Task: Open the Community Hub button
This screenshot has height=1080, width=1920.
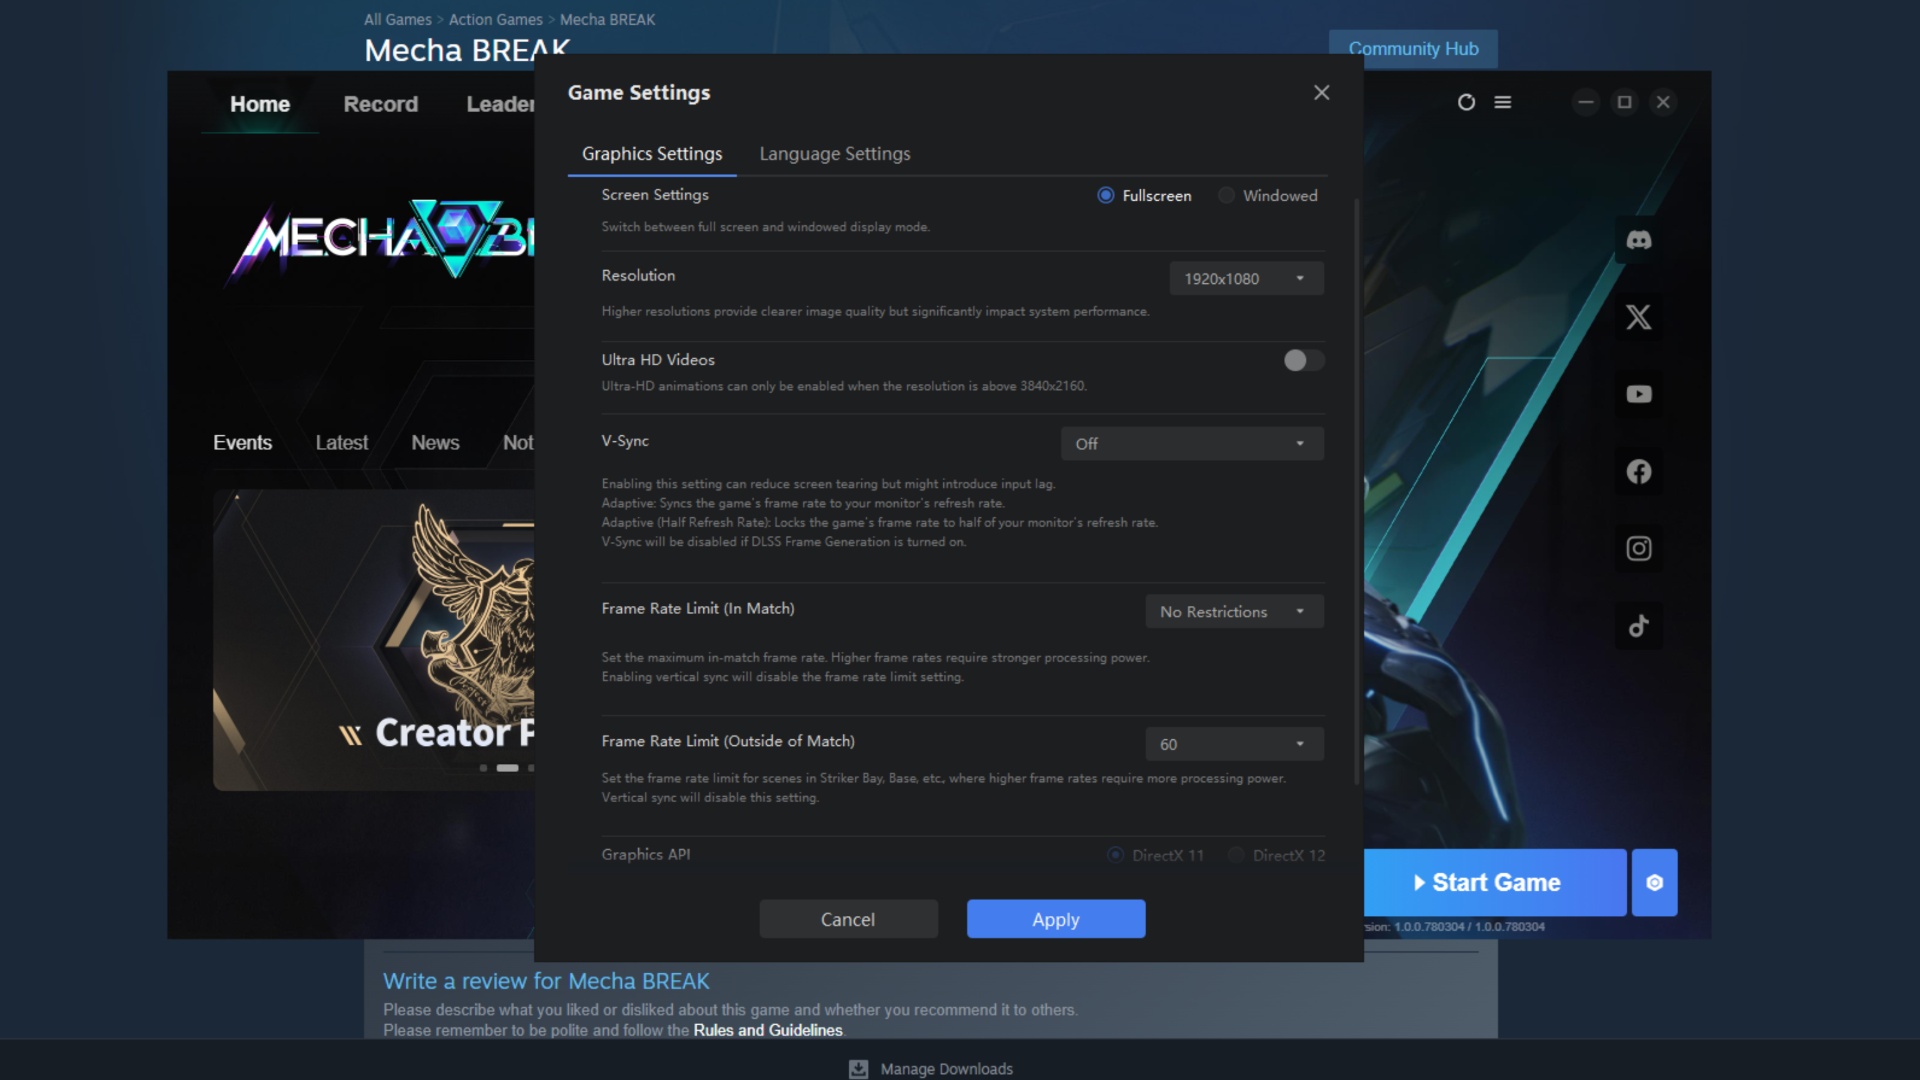Action: (1413, 48)
